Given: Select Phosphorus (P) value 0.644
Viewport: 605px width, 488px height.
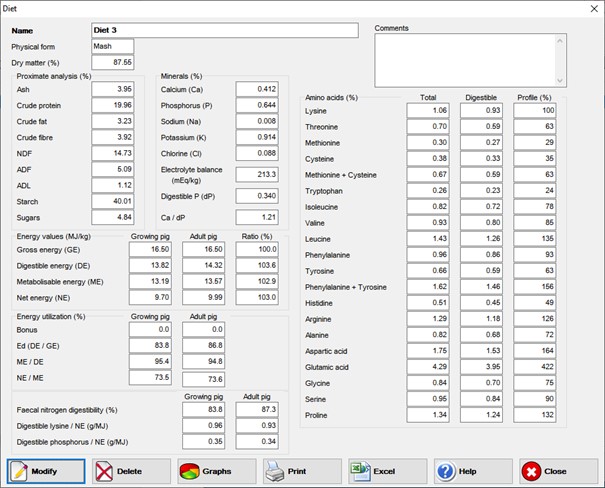Looking at the screenshot, I should (x=257, y=105).
